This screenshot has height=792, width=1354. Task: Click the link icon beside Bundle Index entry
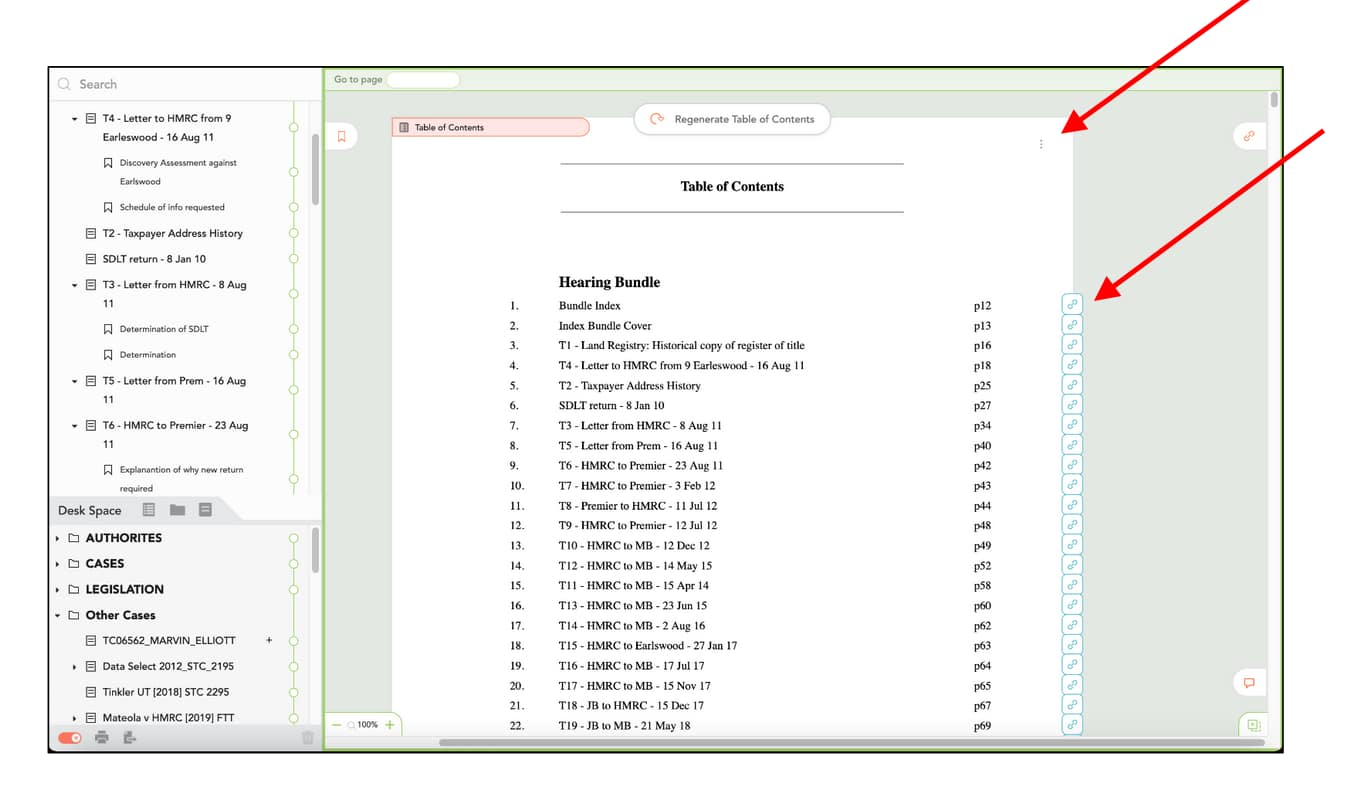(x=1071, y=305)
